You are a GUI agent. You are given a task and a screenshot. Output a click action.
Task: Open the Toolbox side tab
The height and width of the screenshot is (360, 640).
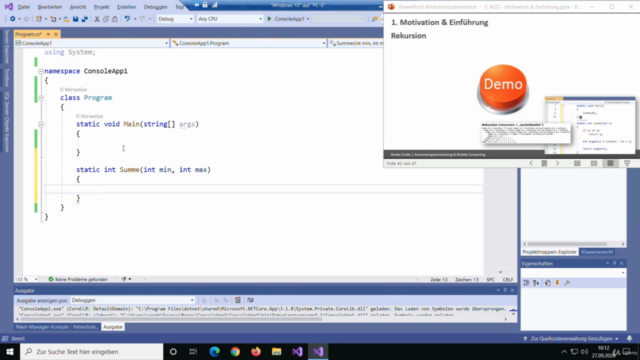point(7,78)
